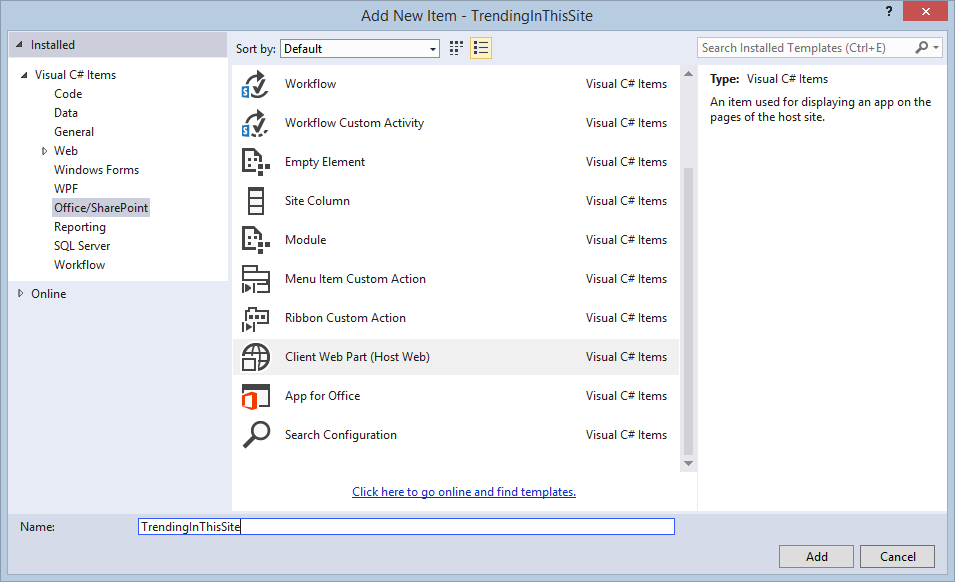955x582 pixels.
Task: Select the 'Ribbon Custom Action' label
Action: 345,318
